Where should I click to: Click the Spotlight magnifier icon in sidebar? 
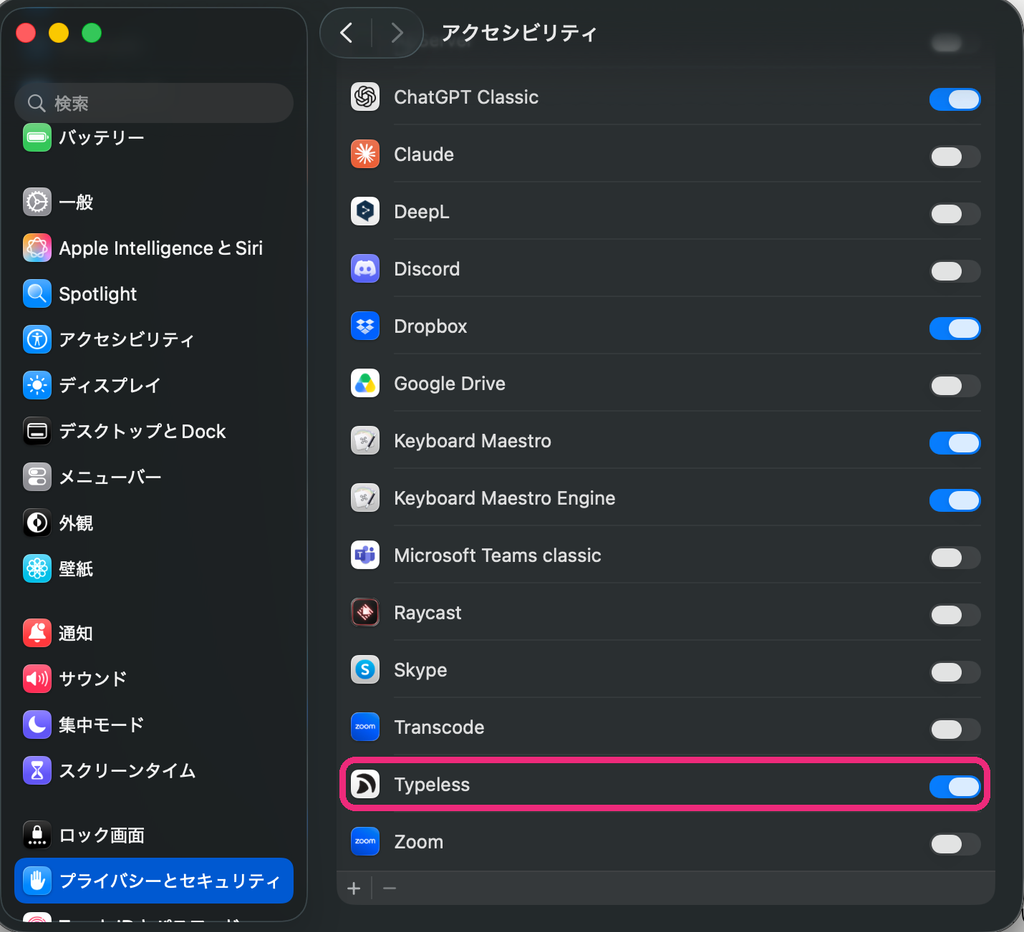37,294
